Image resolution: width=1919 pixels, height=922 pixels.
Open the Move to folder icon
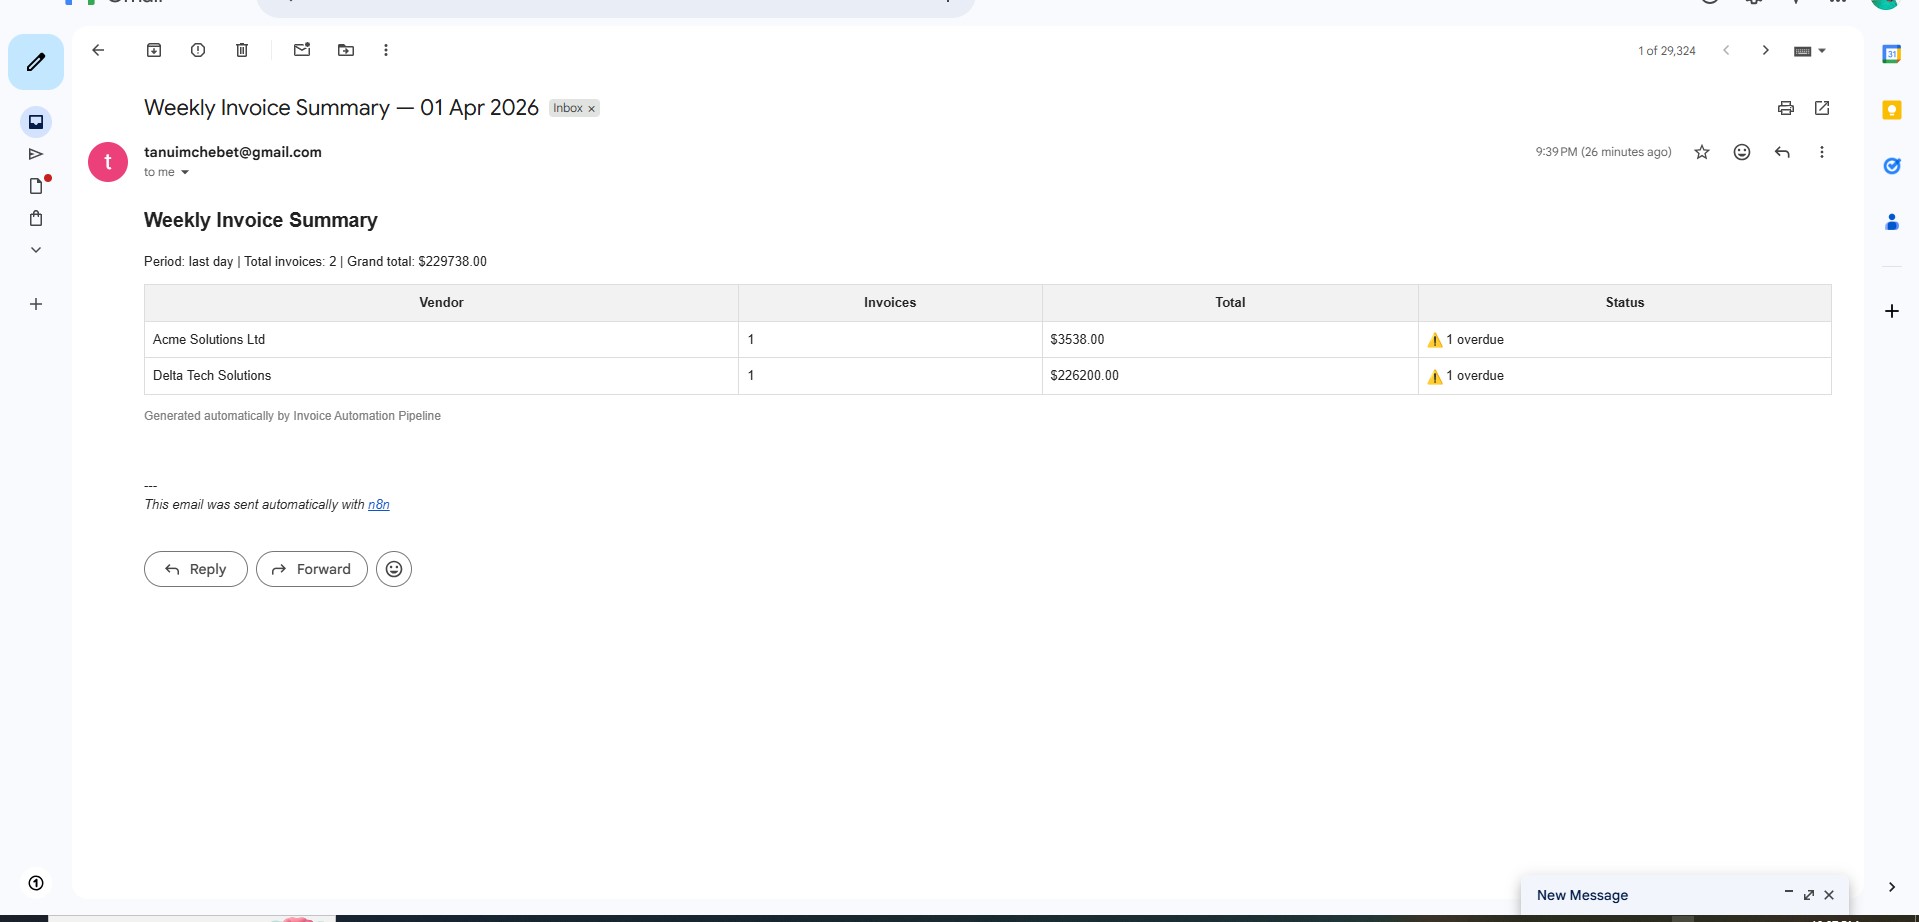[346, 50]
